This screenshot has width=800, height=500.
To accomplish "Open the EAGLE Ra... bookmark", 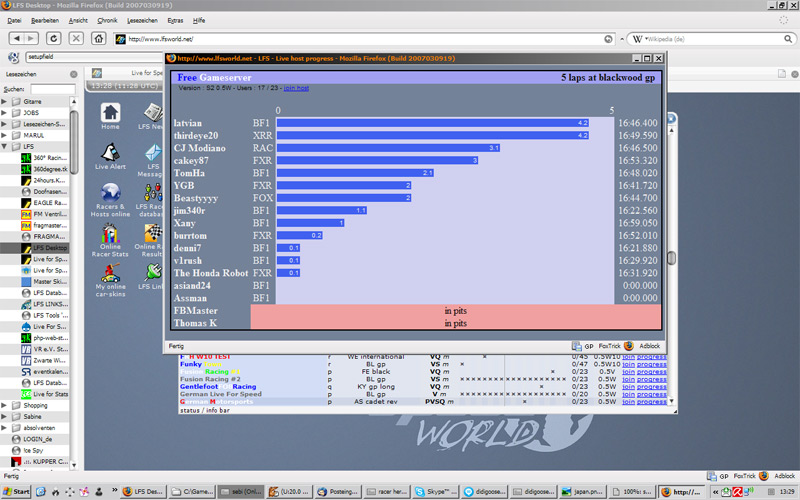I will pyautogui.click(x=44, y=203).
